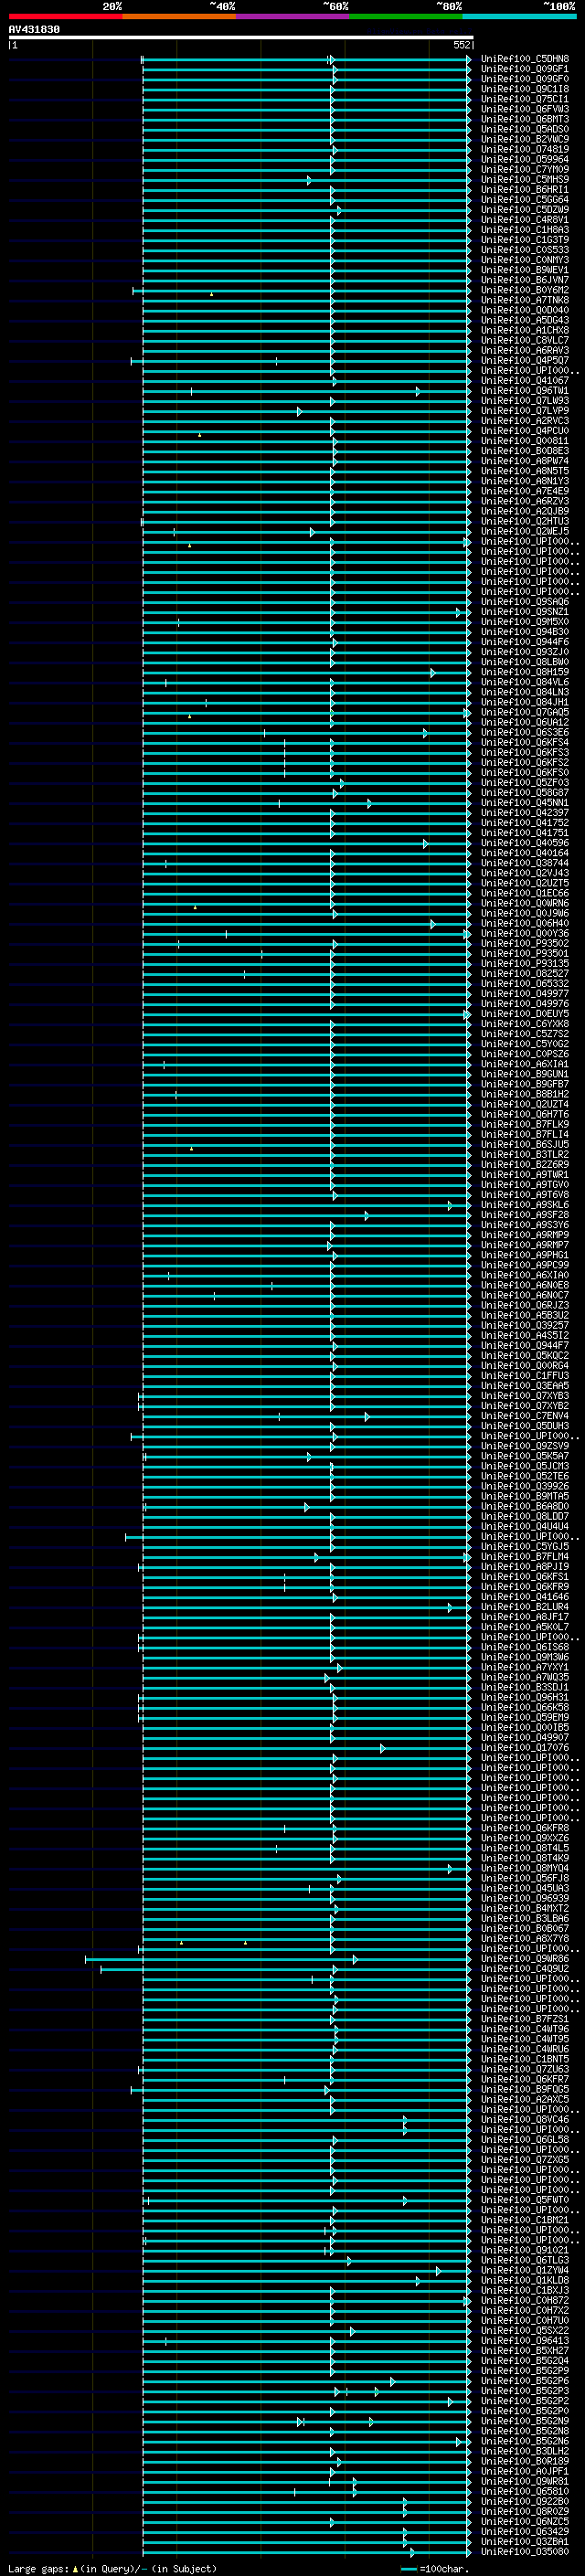Select the UniRef100_Q6KFR9 label
The width and height of the screenshot is (585, 2576).
click(525, 1586)
